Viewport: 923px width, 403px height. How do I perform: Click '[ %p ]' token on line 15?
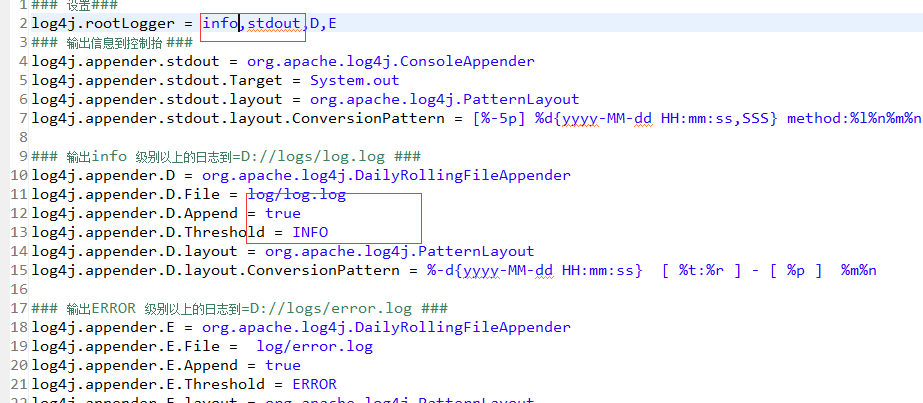point(796,270)
